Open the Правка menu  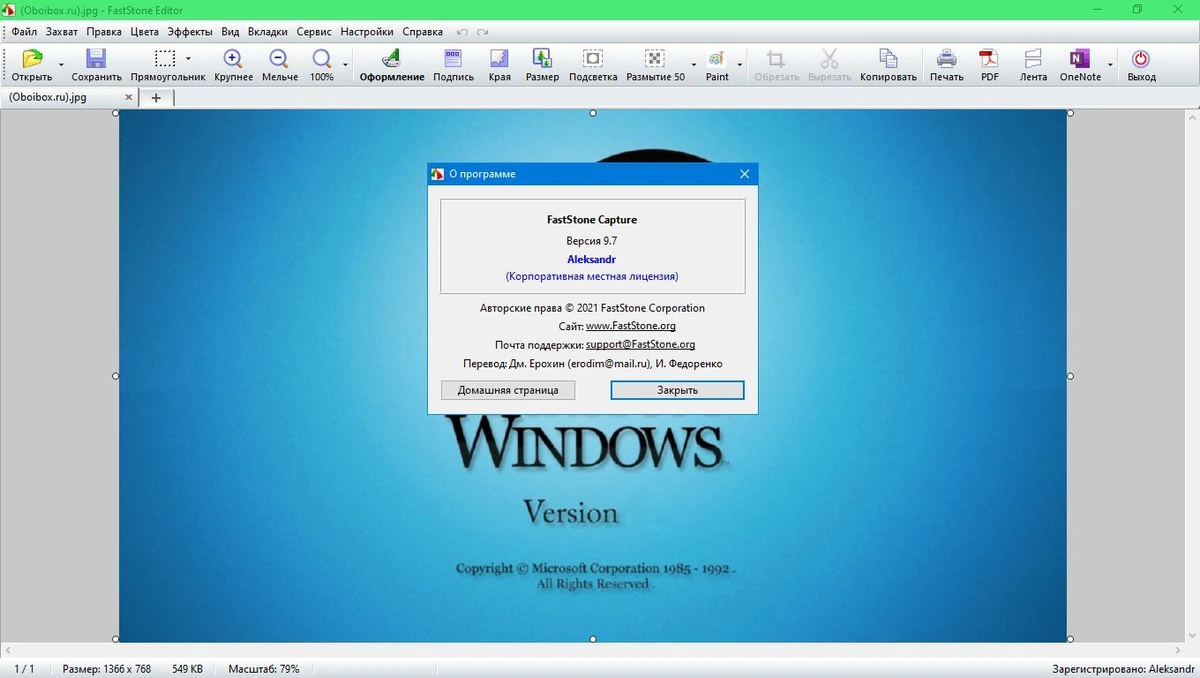click(104, 32)
